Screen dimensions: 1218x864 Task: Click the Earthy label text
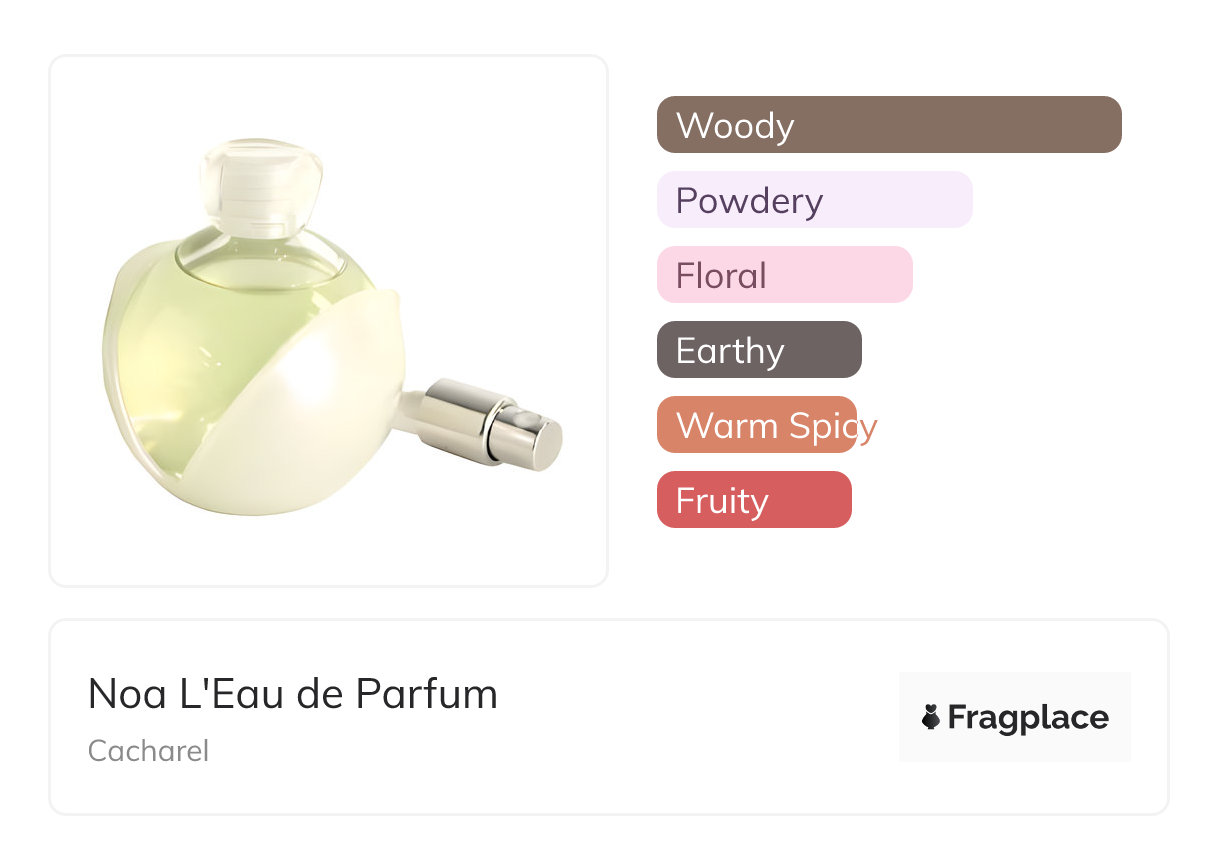click(x=730, y=351)
